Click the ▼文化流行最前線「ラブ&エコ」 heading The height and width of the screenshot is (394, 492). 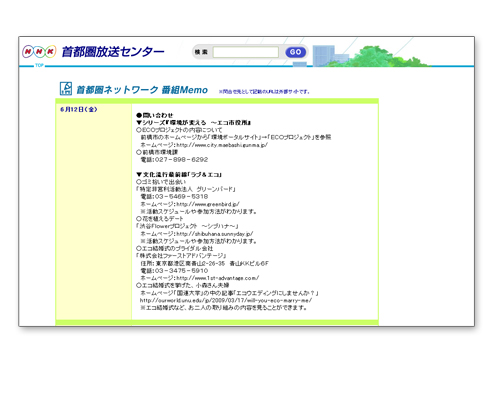(x=179, y=174)
